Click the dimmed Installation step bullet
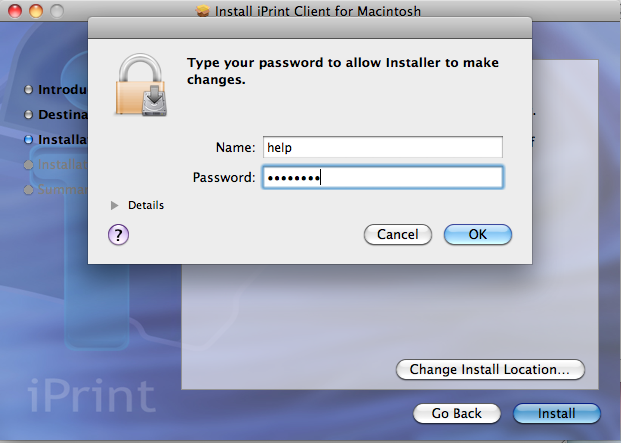The height and width of the screenshot is (443, 621). click(x=29, y=165)
